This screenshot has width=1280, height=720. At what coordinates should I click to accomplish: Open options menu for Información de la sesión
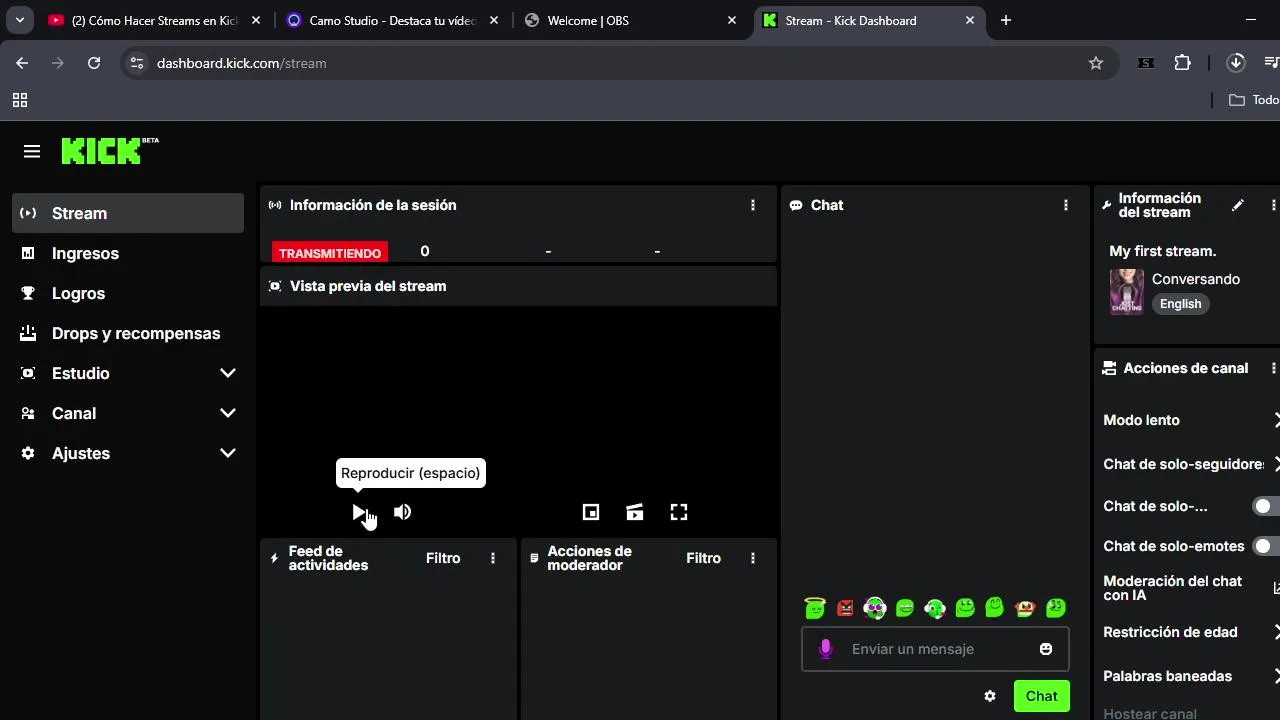(x=753, y=205)
